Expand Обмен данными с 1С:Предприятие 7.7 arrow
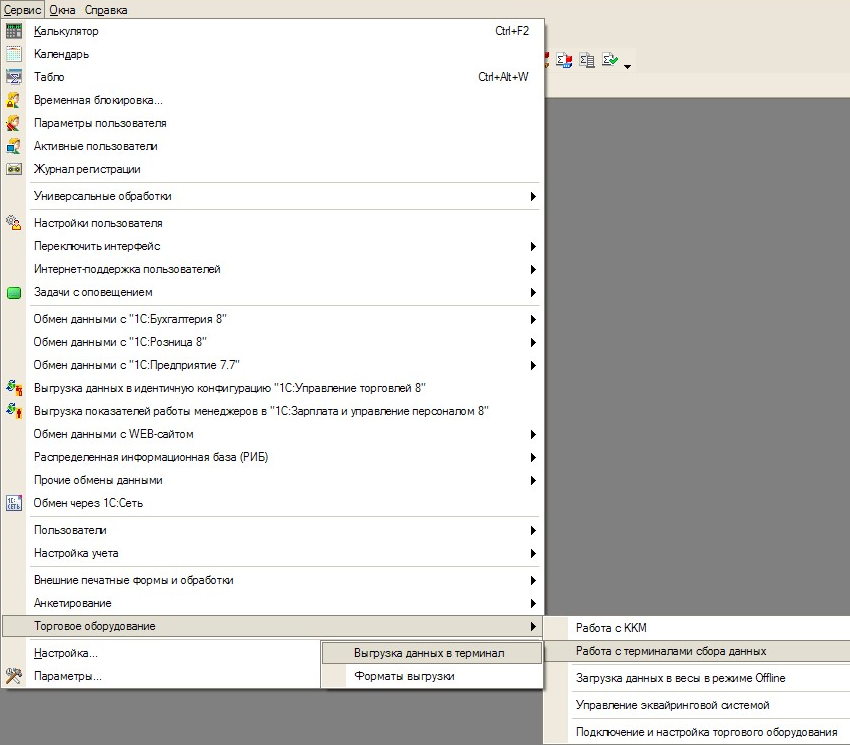The image size is (850, 745). [533, 365]
